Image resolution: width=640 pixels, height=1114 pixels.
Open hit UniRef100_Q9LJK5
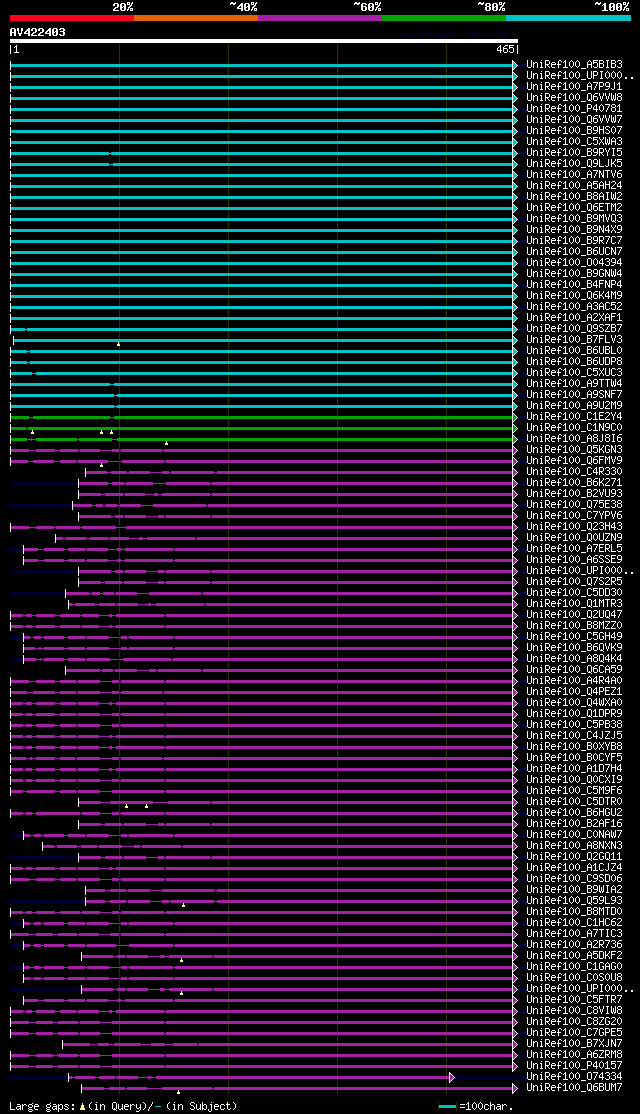point(575,163)
